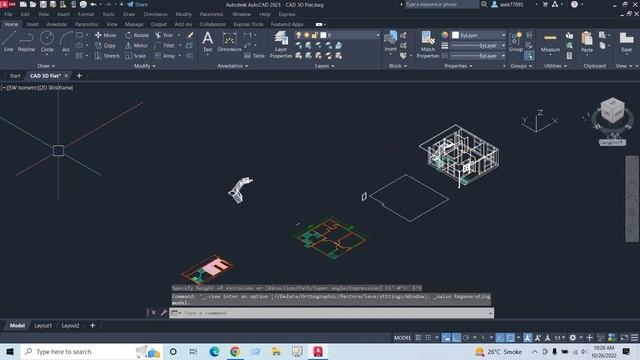Select the Text annotation tool
This screenshot has width=640, height=360.
[x=208, y=42]
